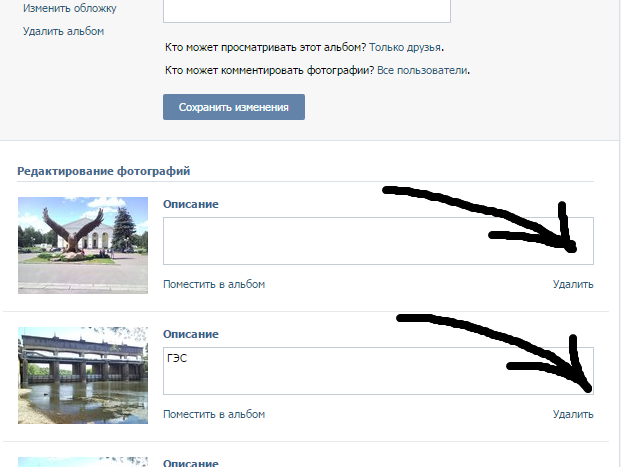This screenshot has width=641, height=467.
Task: Select the eagle statue photo thumbnail
Action: [83, 245]
